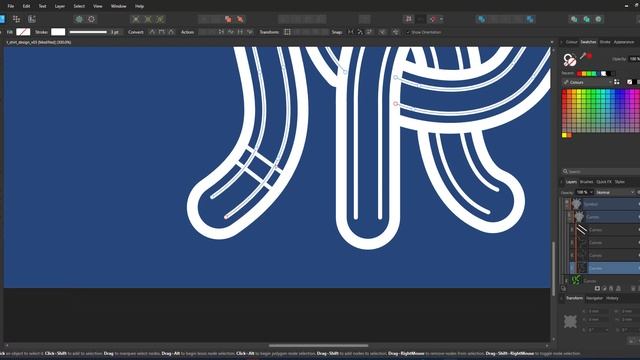Image resolution: width=640 pixels, height=360 pixels.
Task: Convert node to smart
Action: tap(171, 32)
